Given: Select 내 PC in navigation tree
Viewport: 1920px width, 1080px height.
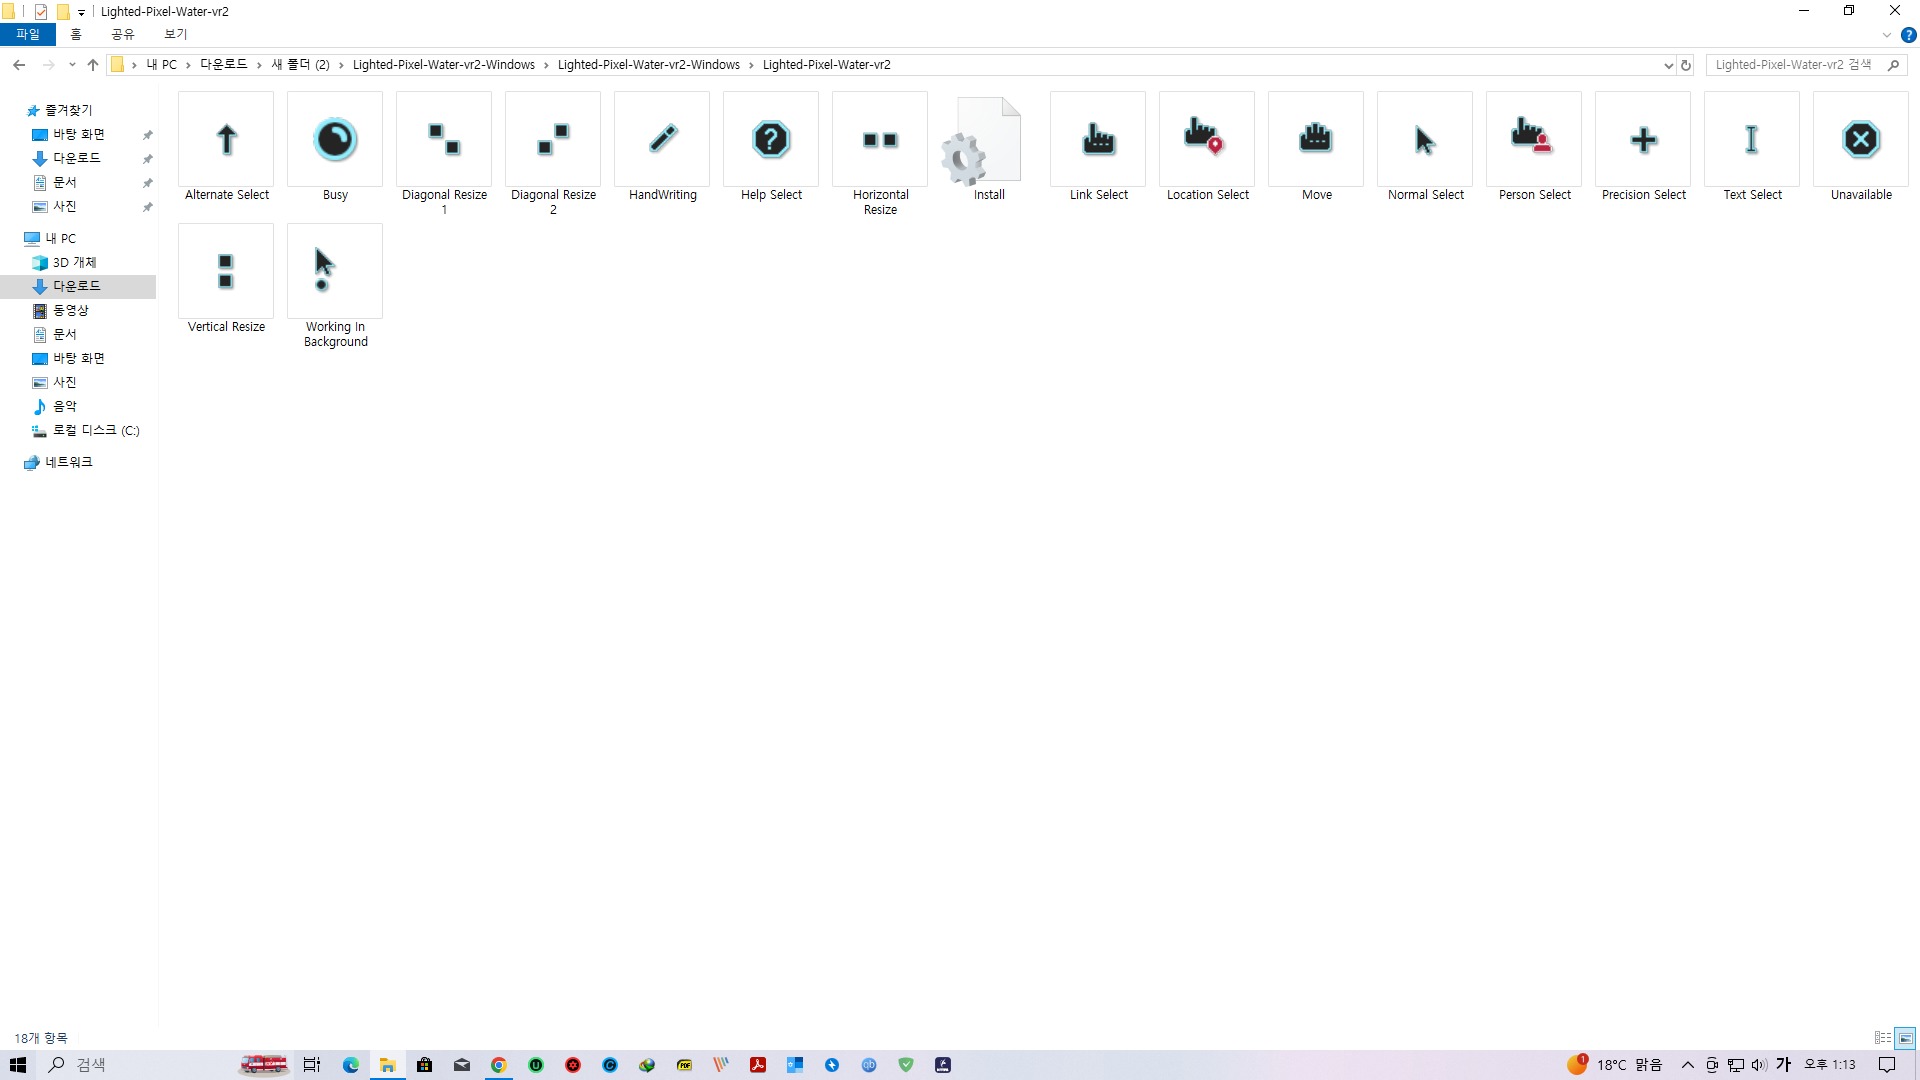Looking at the screenshot, I should pos(60,238).
